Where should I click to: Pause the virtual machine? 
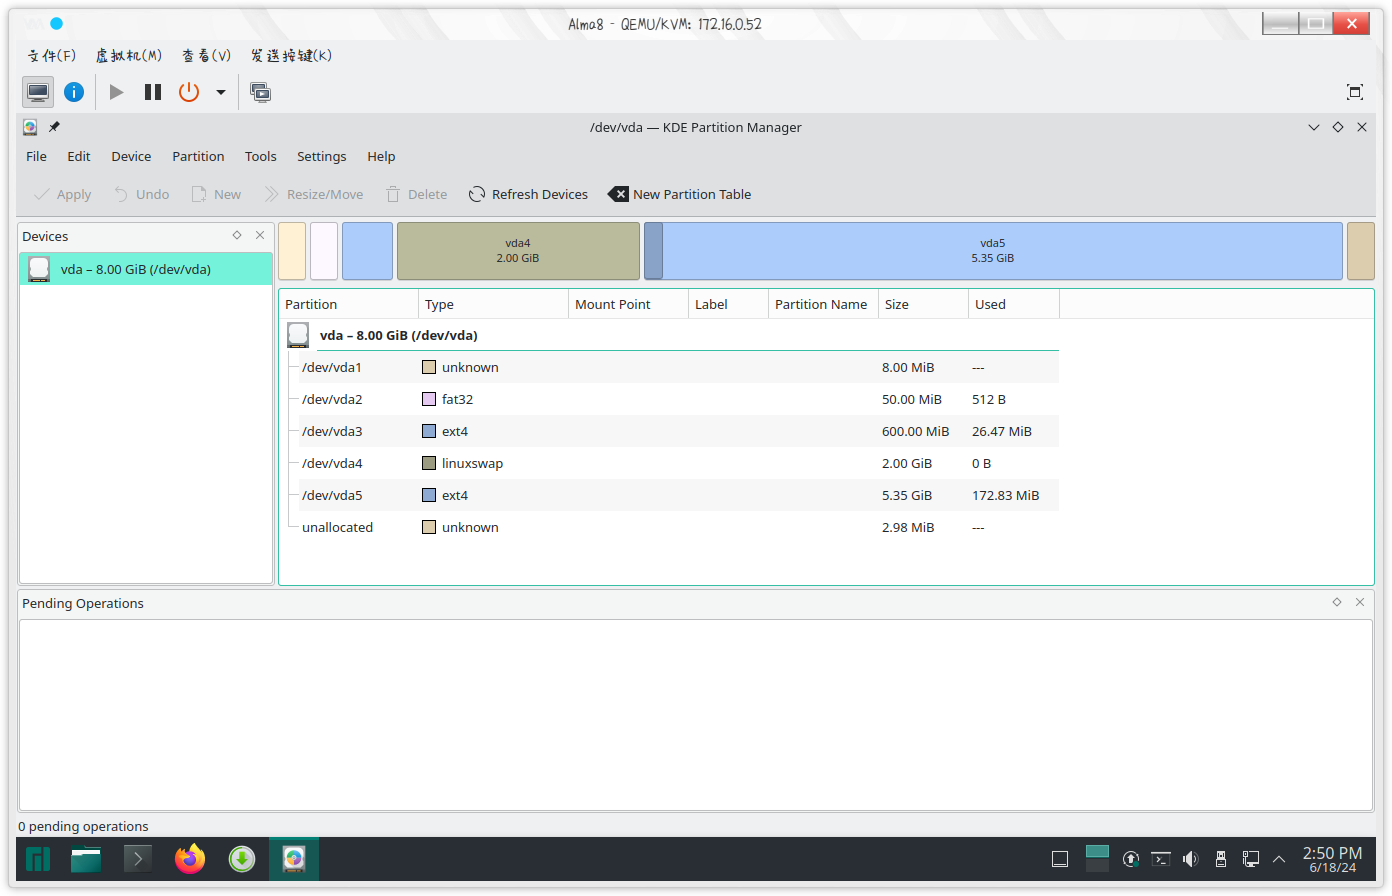tap(153, 92)
